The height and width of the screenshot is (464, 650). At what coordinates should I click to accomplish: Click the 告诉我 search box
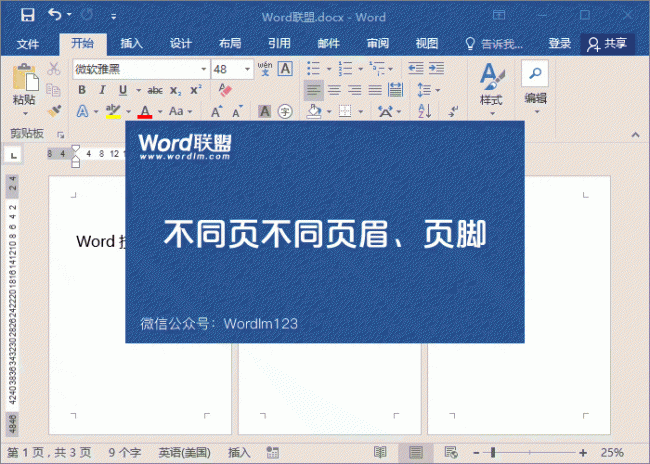point(494,44)
